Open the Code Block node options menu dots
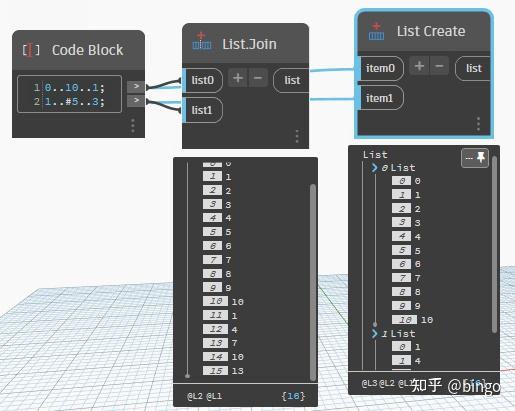515x411 pixels. [x=133, y=126]
